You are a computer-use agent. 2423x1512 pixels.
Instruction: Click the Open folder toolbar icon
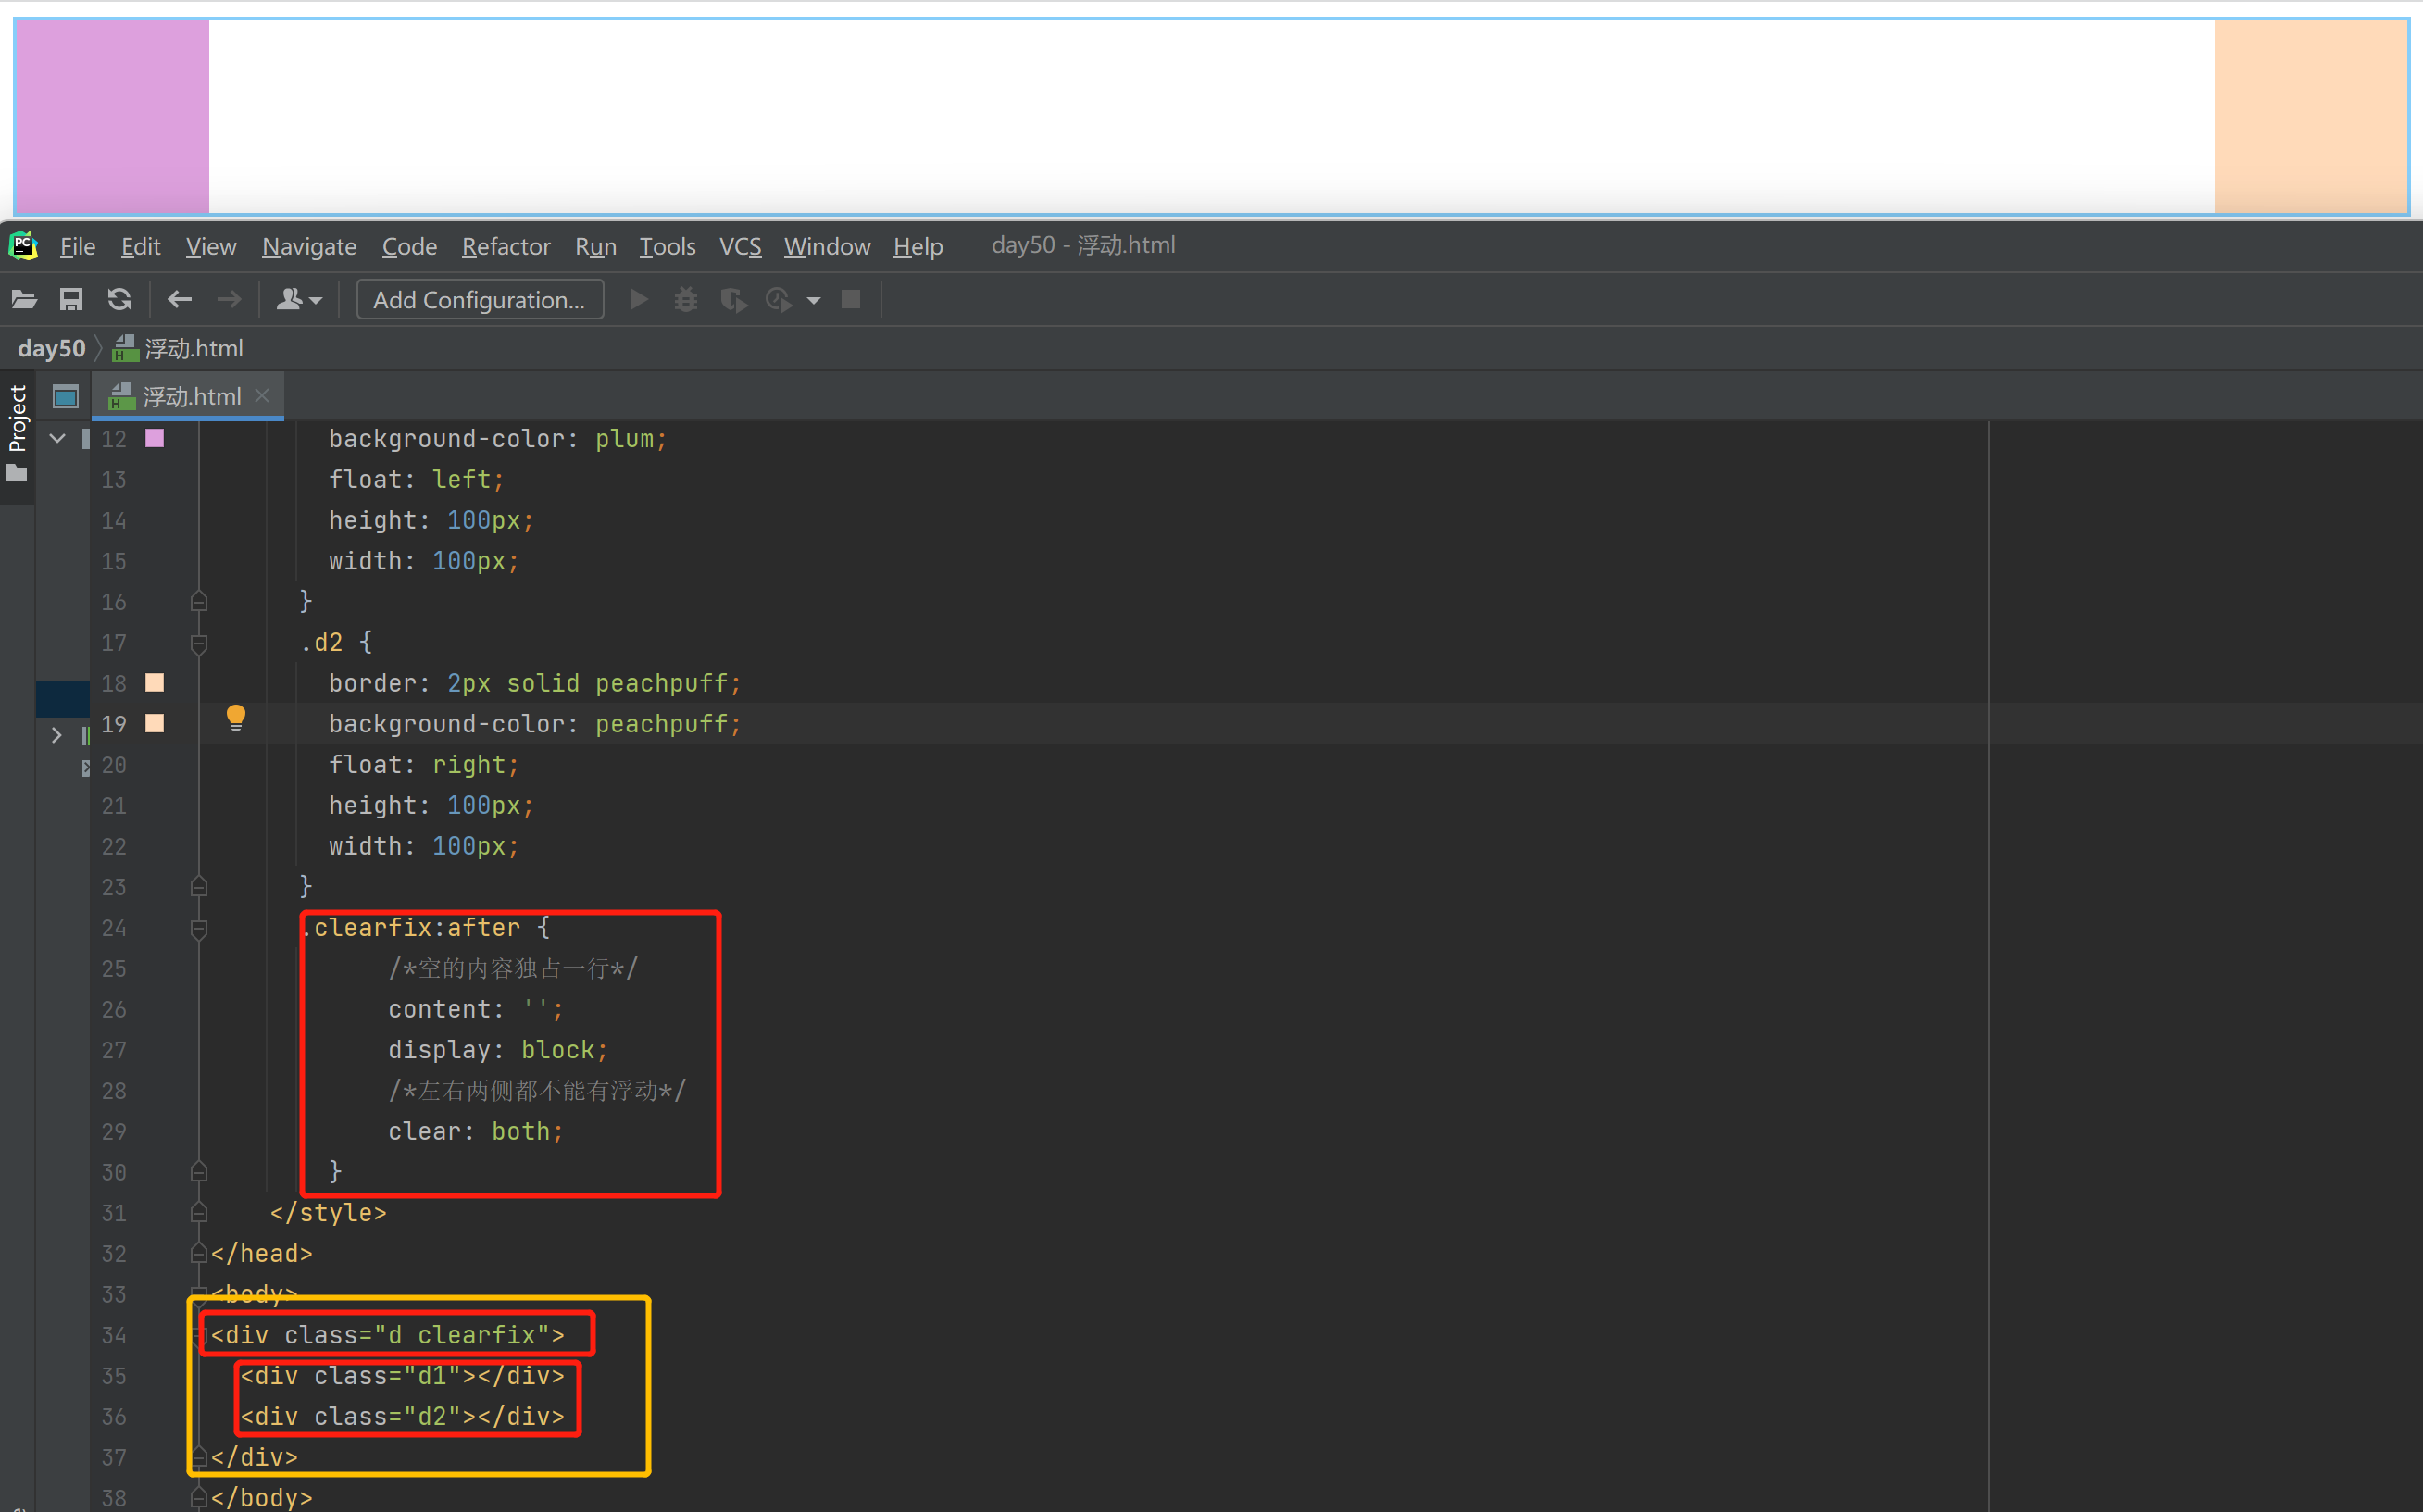click(24, 299)
